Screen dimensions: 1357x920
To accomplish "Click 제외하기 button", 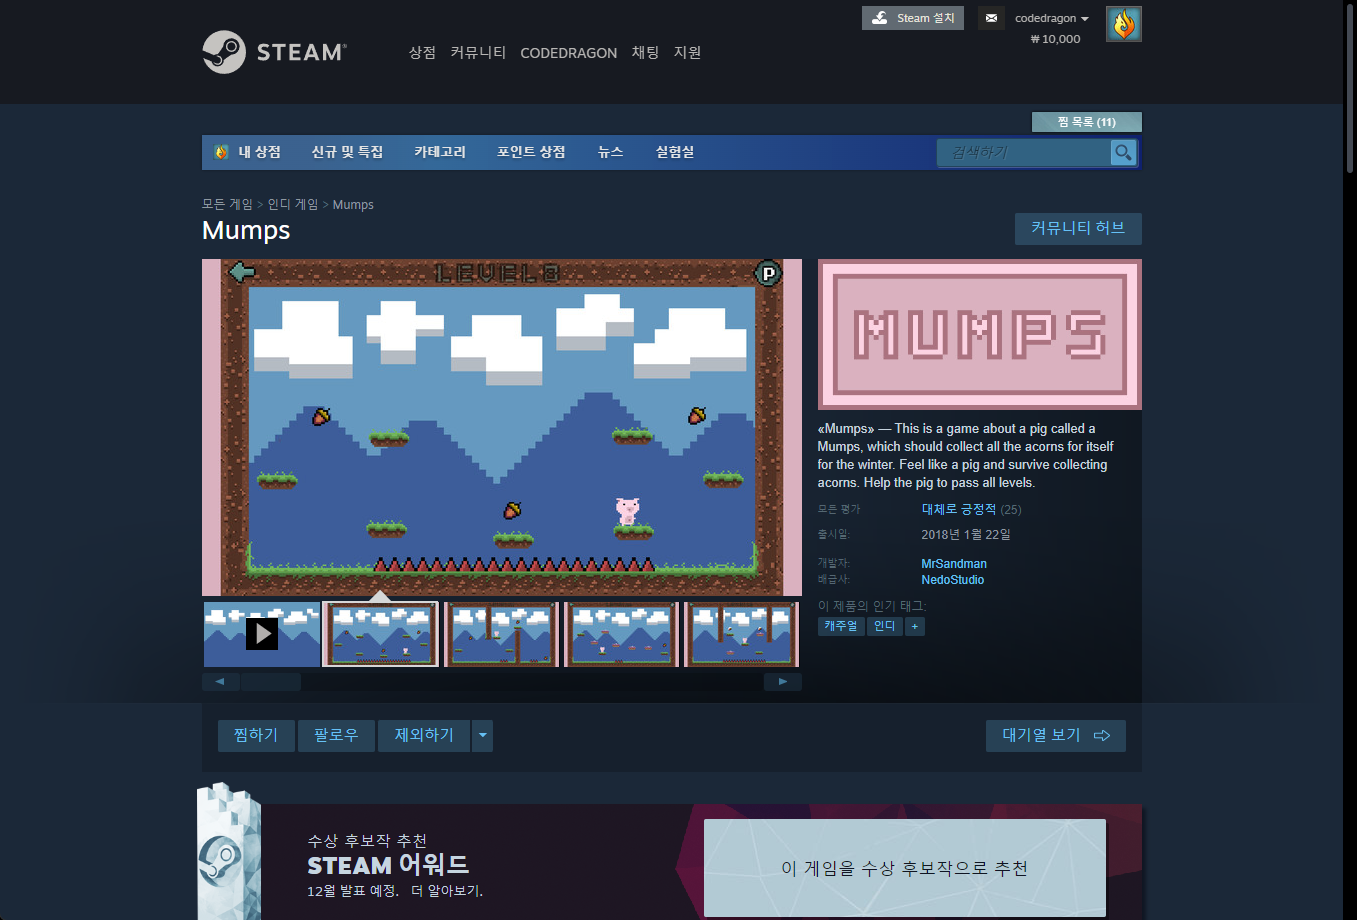I will (x=424, y=736).
